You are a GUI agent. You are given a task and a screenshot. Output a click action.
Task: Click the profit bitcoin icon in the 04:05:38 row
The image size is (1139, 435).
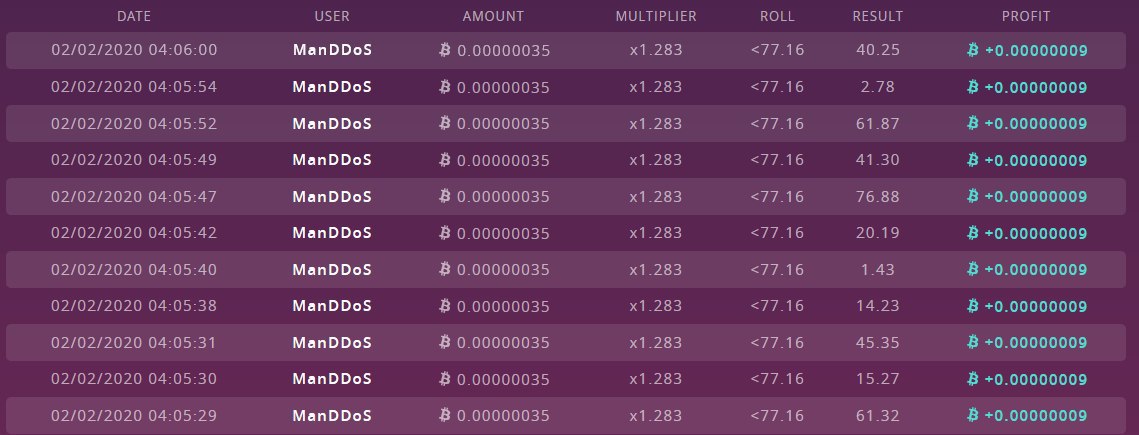pos(973,305)
